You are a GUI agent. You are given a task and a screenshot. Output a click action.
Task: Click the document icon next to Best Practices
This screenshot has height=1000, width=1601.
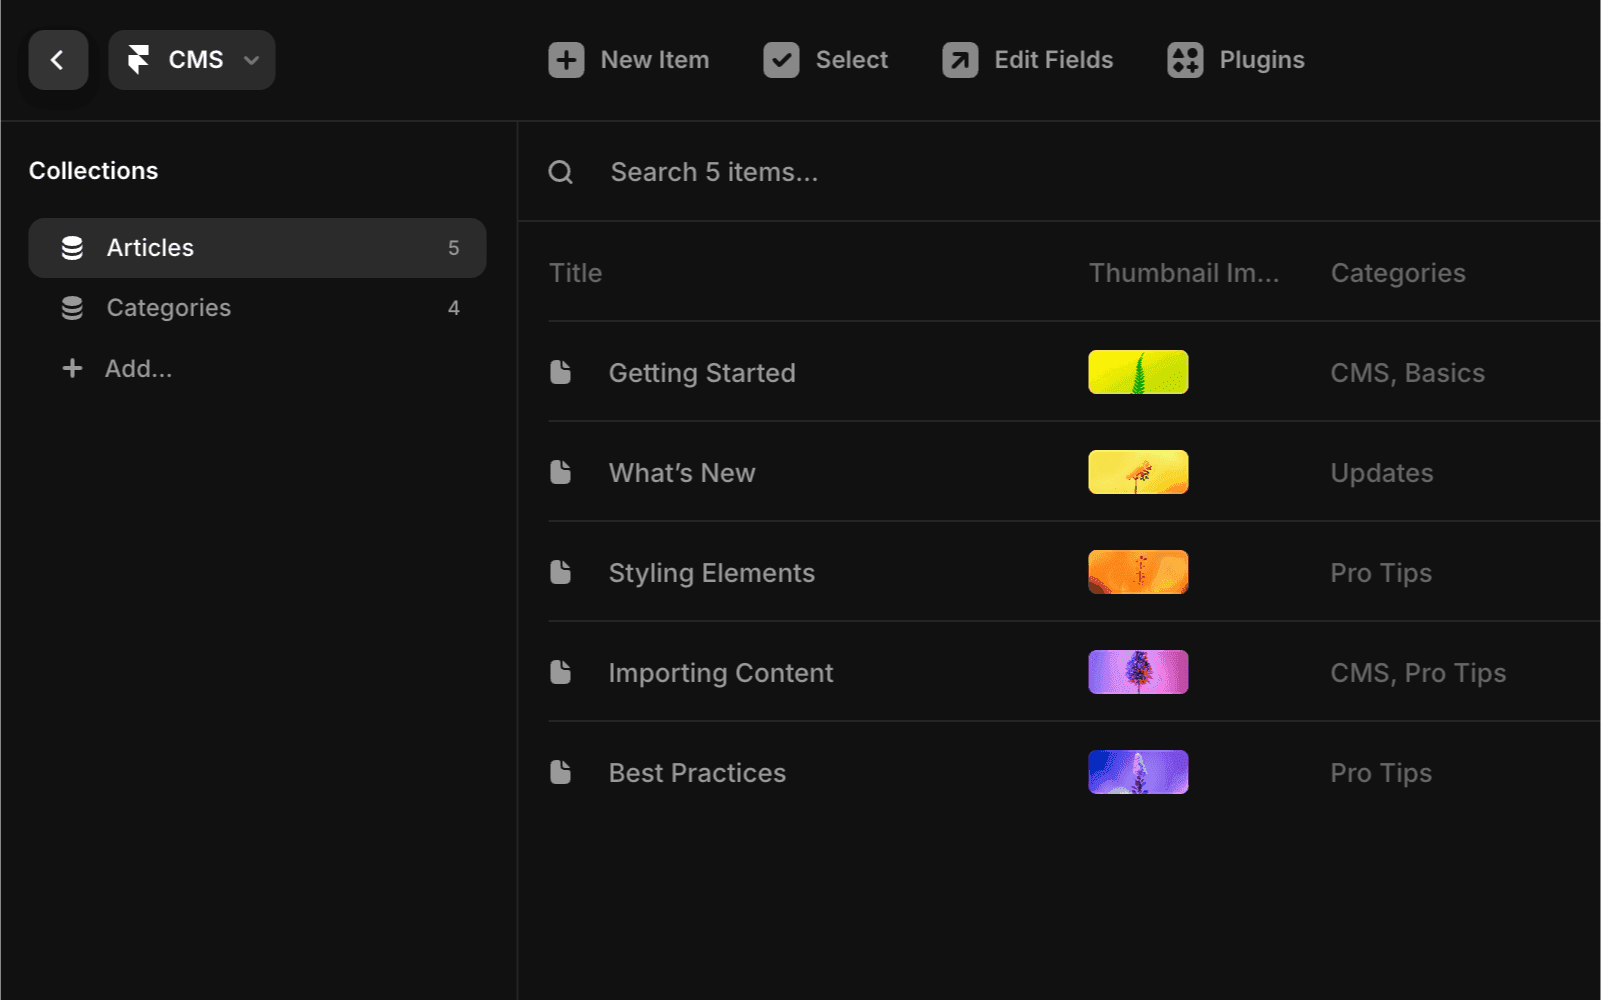[560, 771]
